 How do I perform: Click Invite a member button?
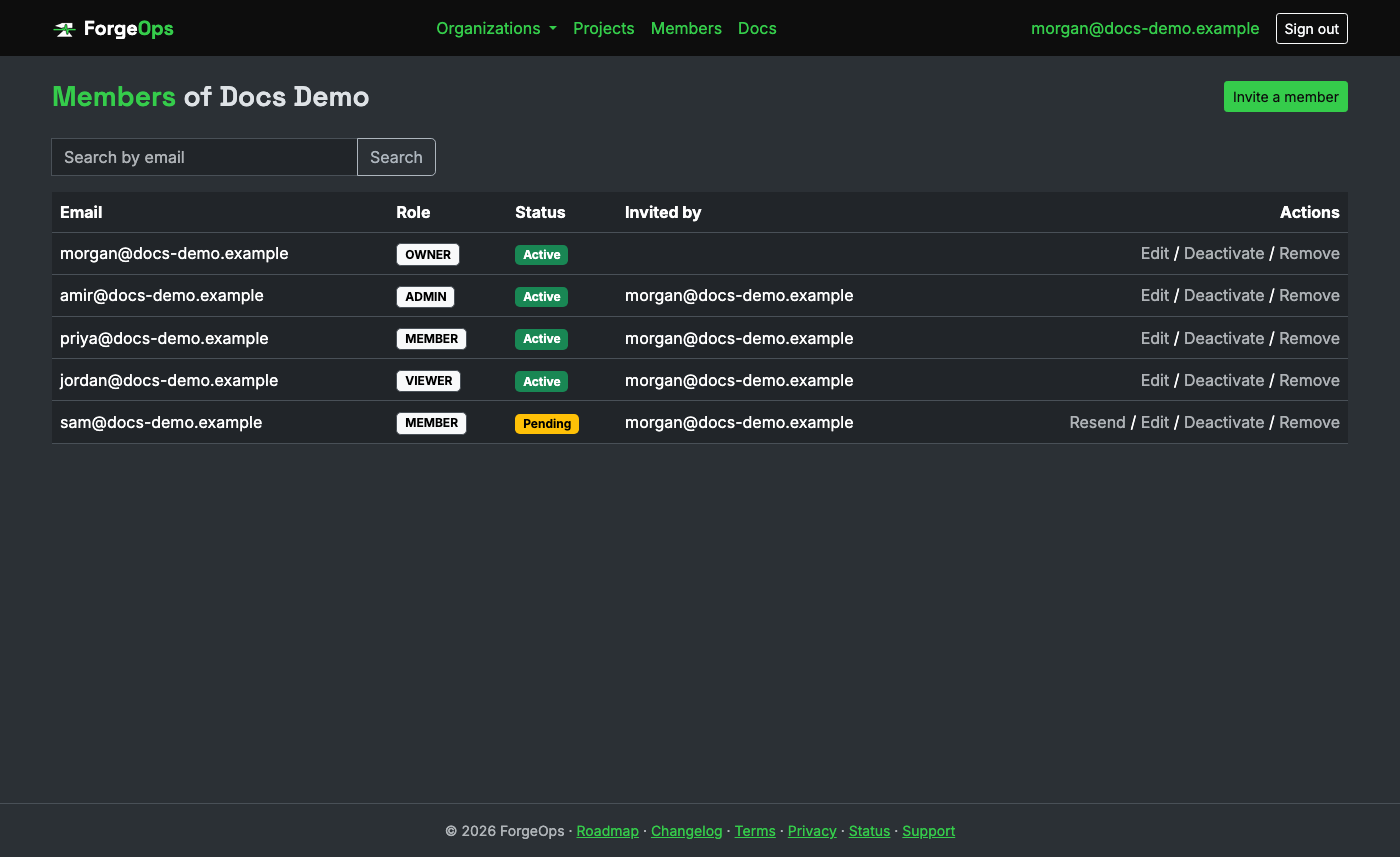click(1286, 97)
